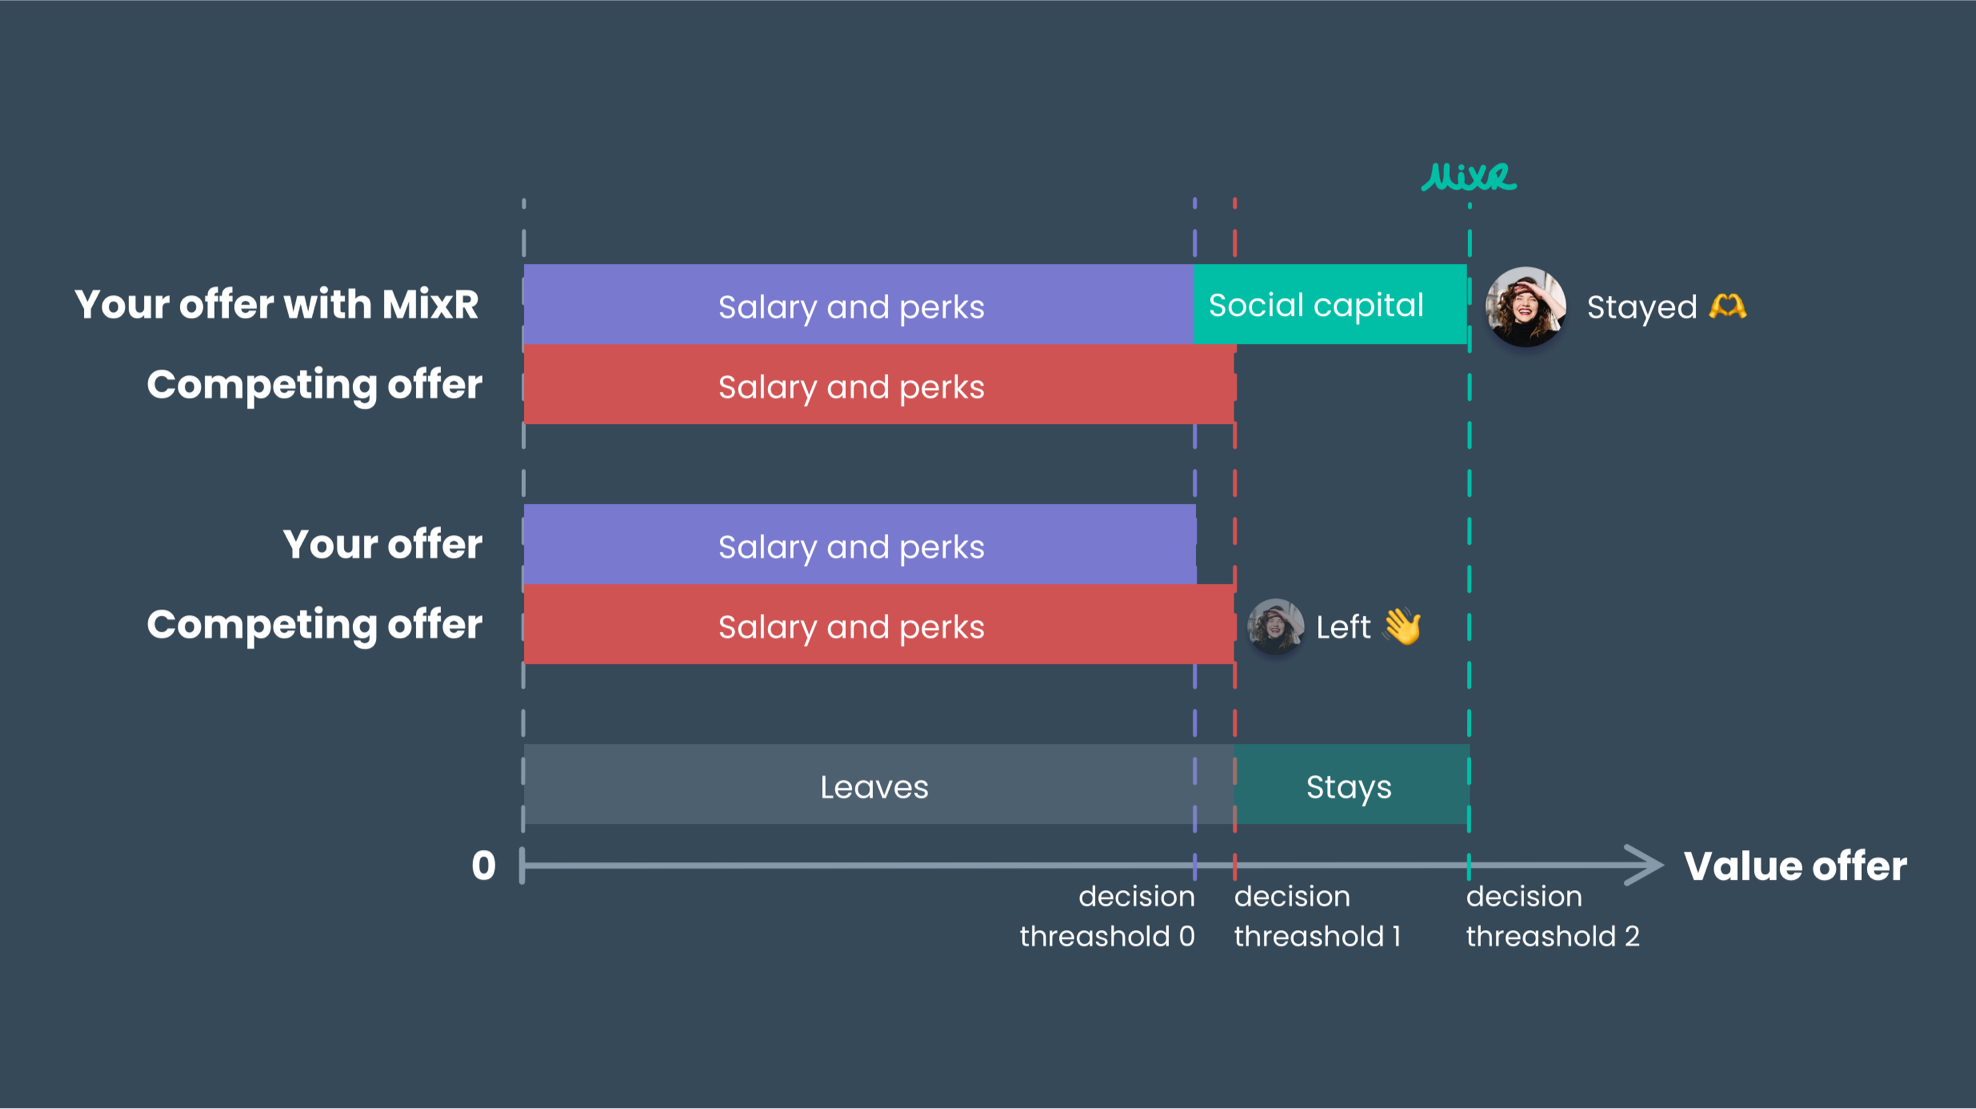1976x1109 pixels.
Task: Select the avatar next to Left
Action: tap(1277, 626)
